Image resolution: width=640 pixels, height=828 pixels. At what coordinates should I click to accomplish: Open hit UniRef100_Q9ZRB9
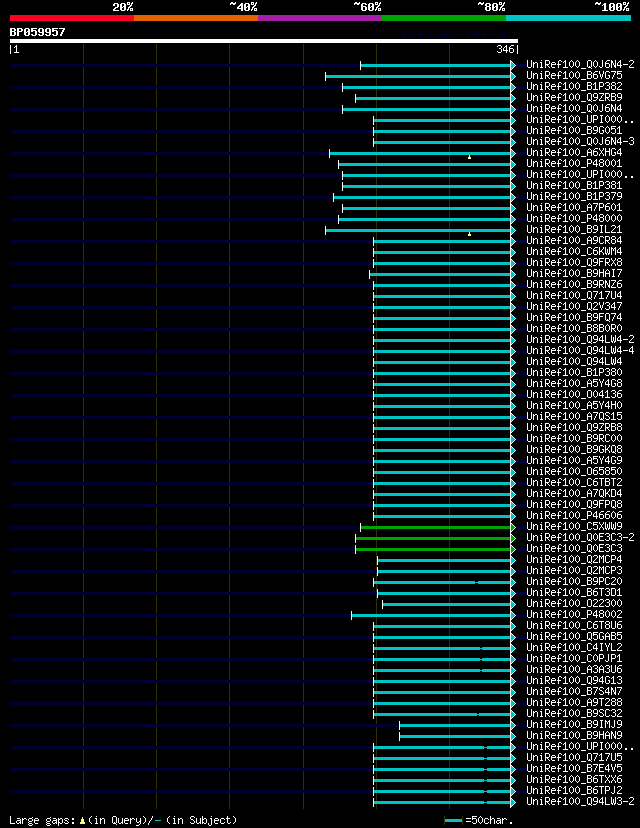[x=575, y=98]
